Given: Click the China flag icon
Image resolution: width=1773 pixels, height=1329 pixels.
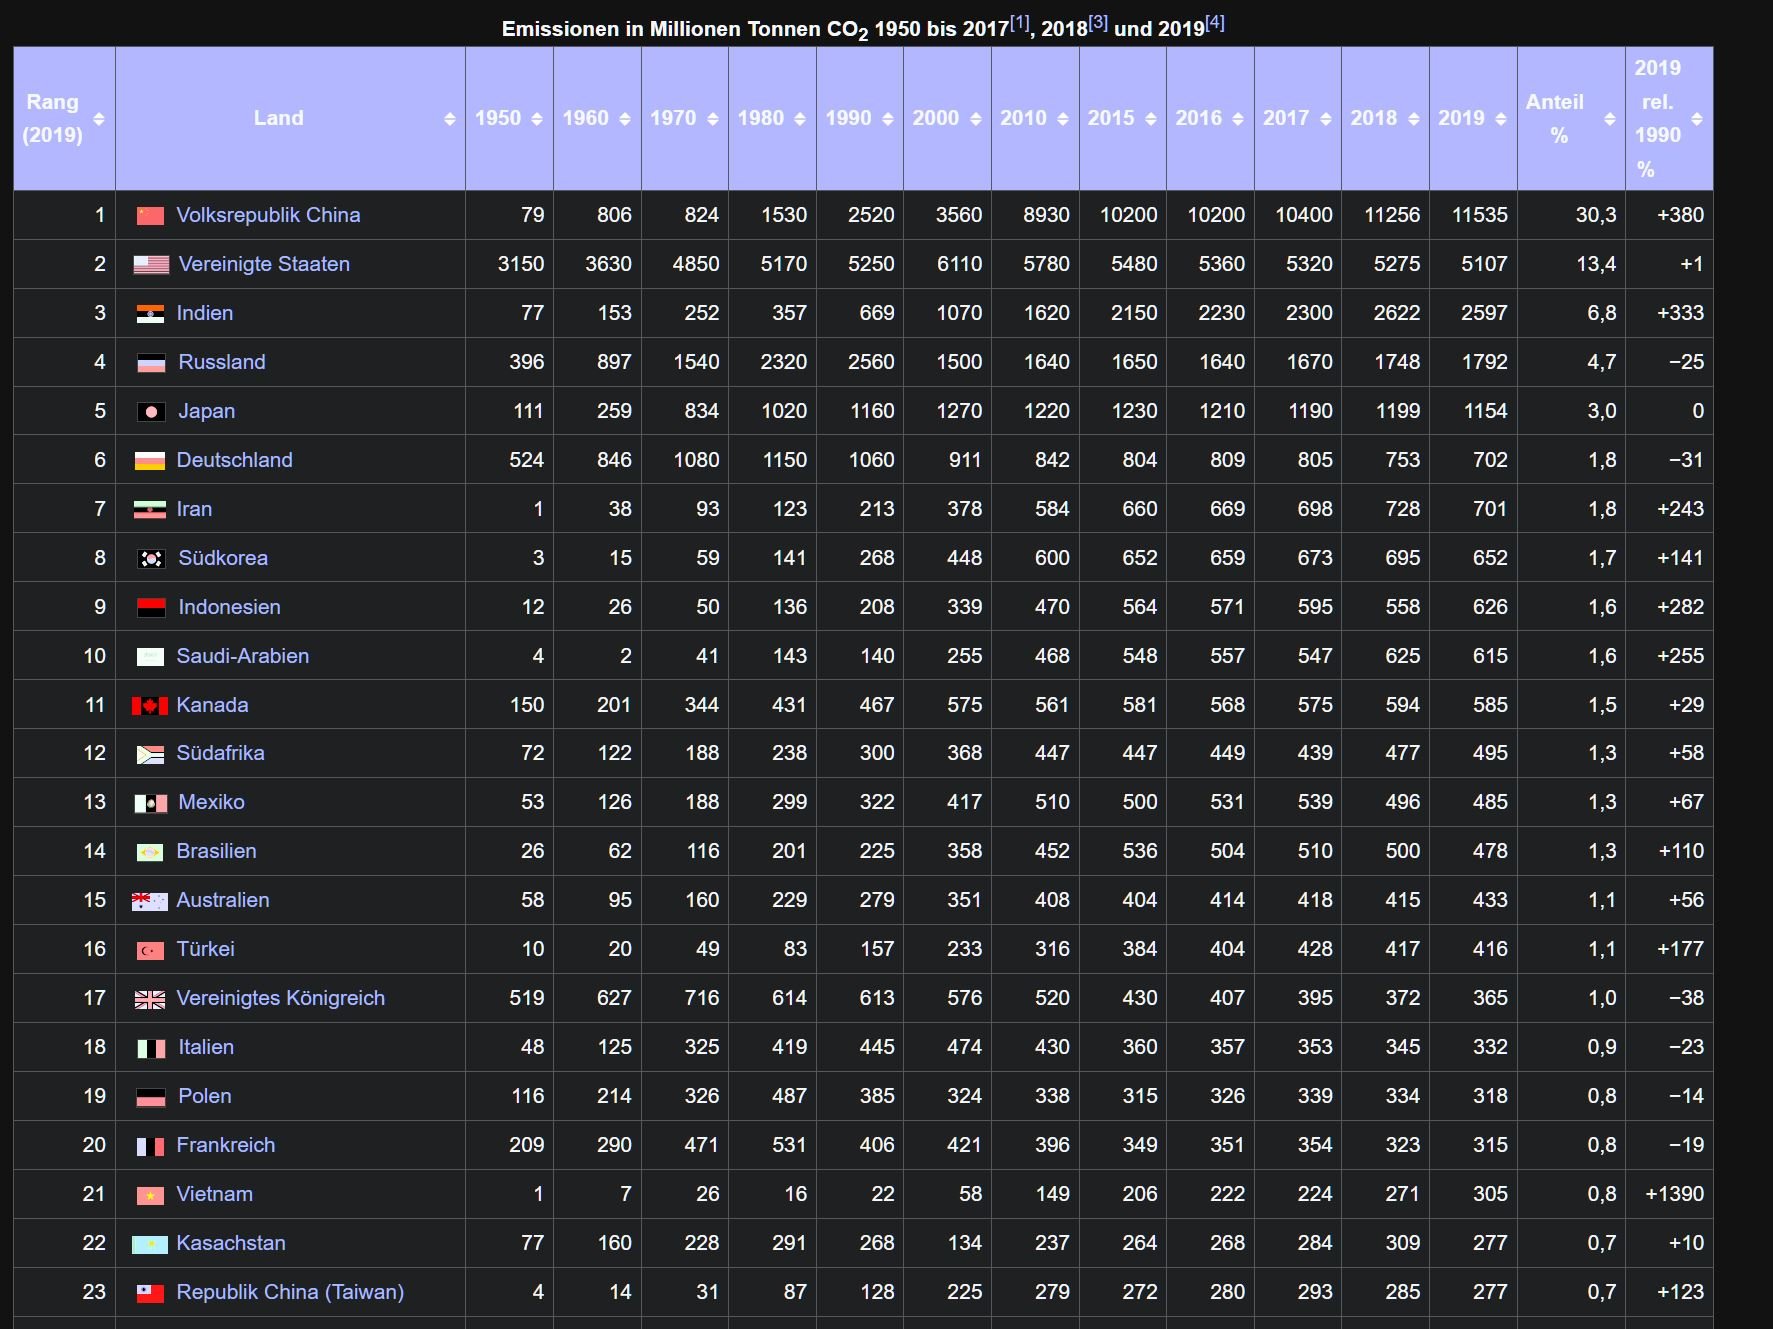Looking at the screenshot, I should coord(150,216).
